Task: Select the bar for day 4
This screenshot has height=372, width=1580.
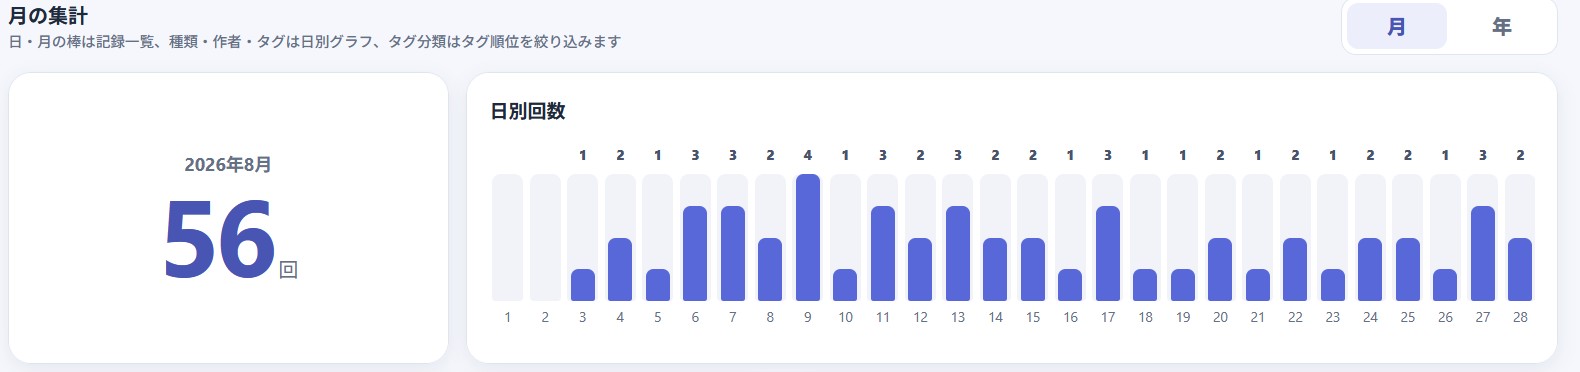Action: [x=620, y=237]
